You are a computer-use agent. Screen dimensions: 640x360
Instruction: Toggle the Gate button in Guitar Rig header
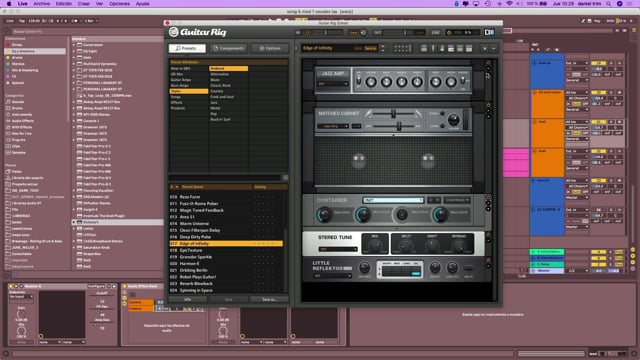[353, 32]
